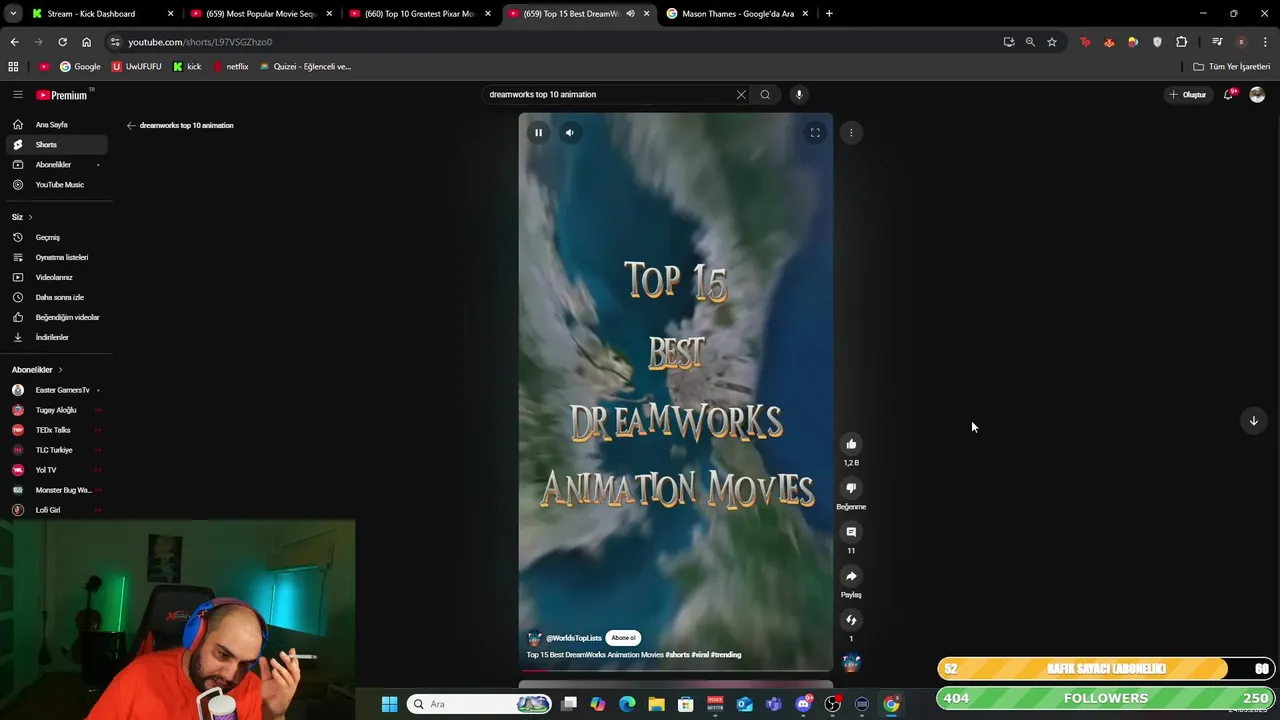
Task: Open Lofi Girl channel subscription
Action: pos(56,510)
